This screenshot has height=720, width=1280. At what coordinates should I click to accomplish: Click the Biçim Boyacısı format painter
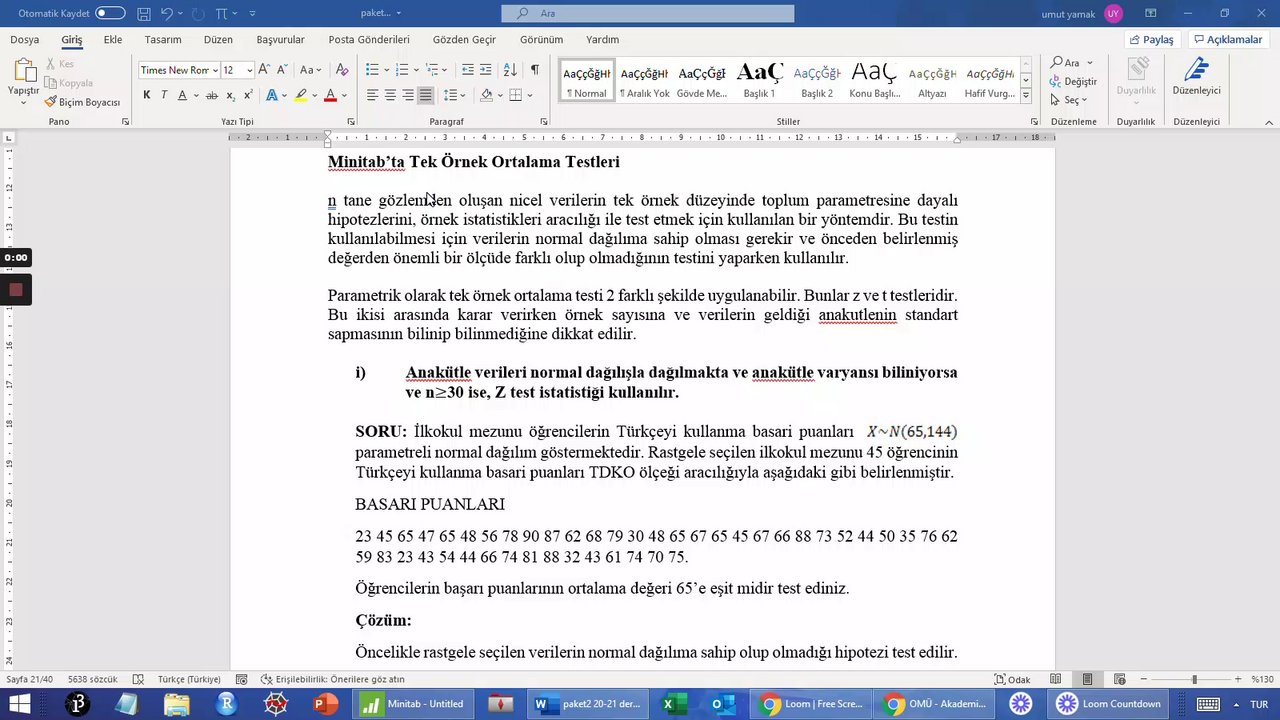[82, 102]
